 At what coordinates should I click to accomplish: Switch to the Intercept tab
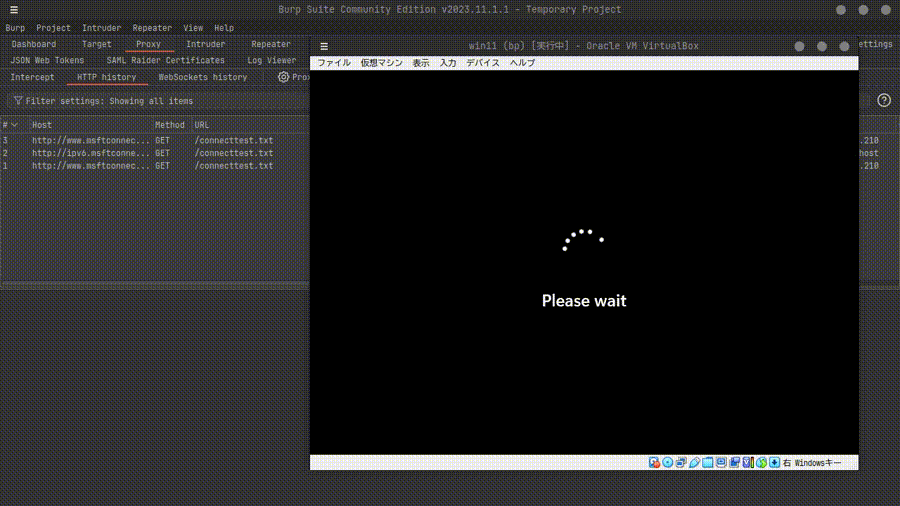pos(32,77)
